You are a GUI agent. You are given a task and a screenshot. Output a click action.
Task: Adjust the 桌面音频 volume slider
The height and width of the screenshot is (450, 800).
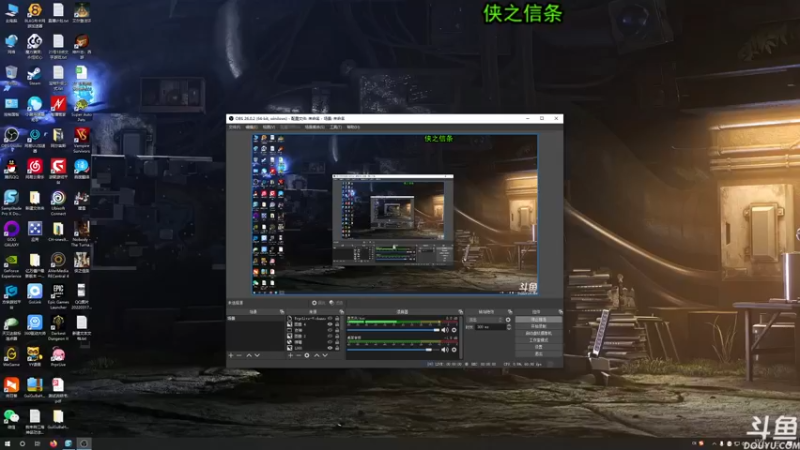pyautogui.click(x=393, y=350)
